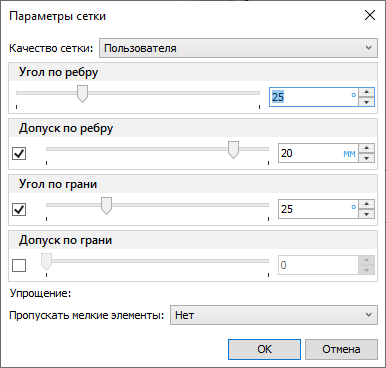Click the Качество сетки label

tap(51, 48)
